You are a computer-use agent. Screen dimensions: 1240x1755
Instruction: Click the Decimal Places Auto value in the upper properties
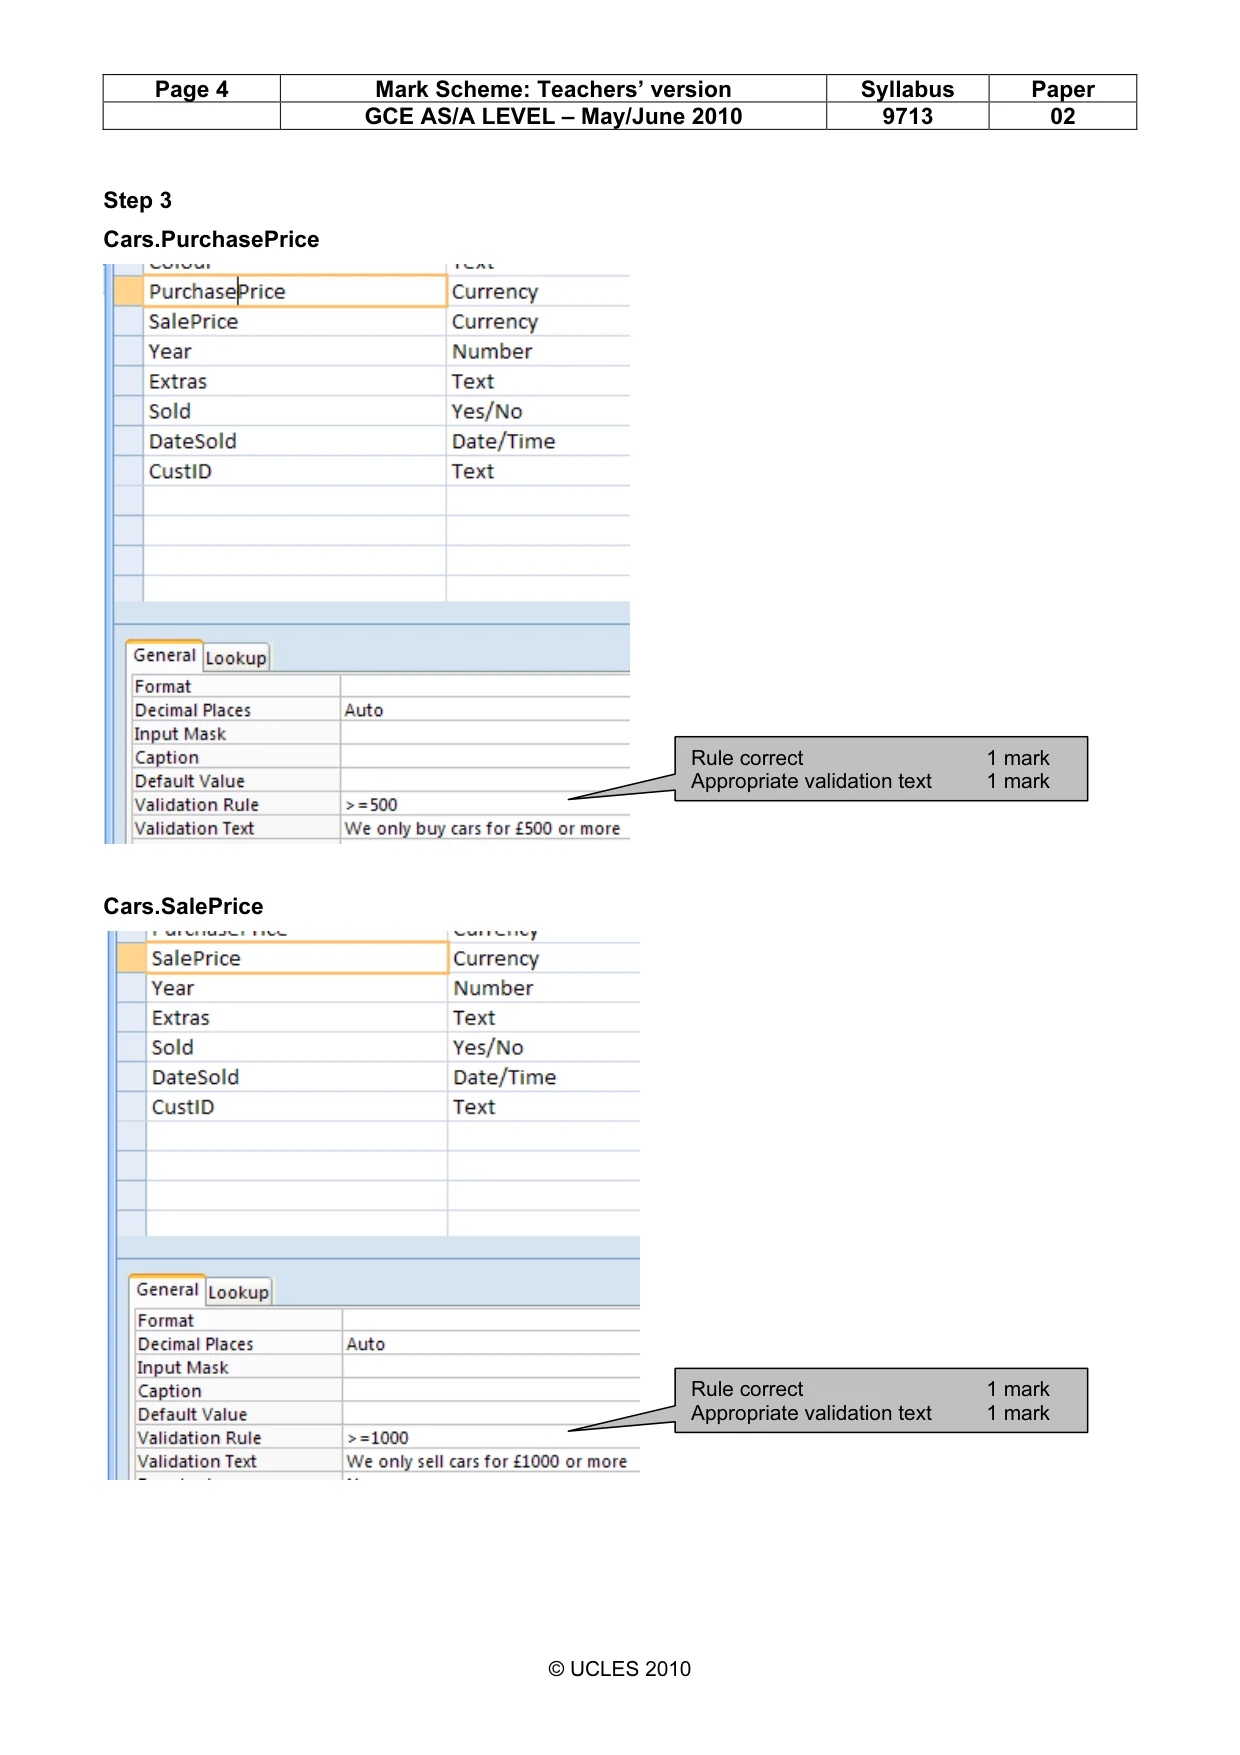(x=485, y=710)
